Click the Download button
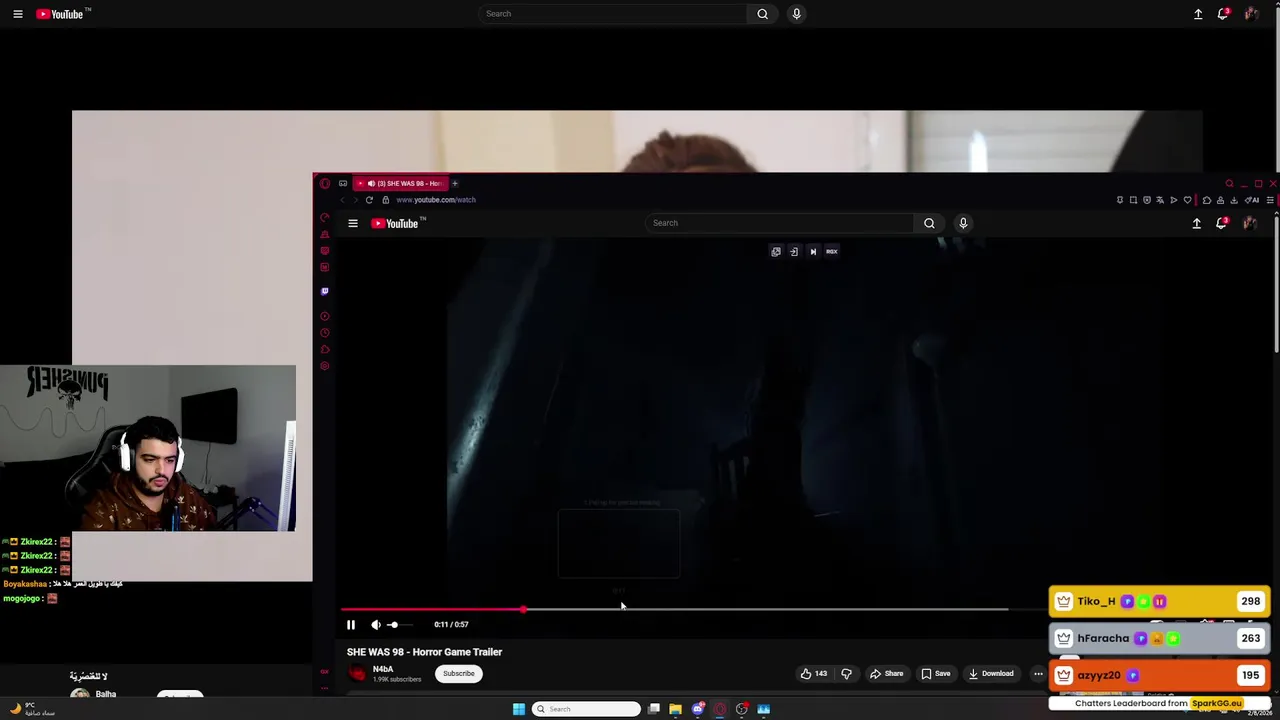 tap(991, 674)
